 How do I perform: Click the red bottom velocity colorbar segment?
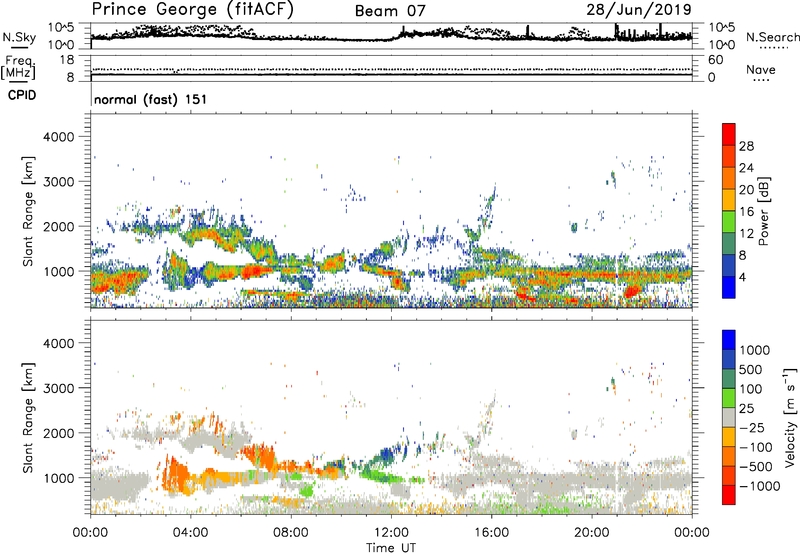(729, 495)
